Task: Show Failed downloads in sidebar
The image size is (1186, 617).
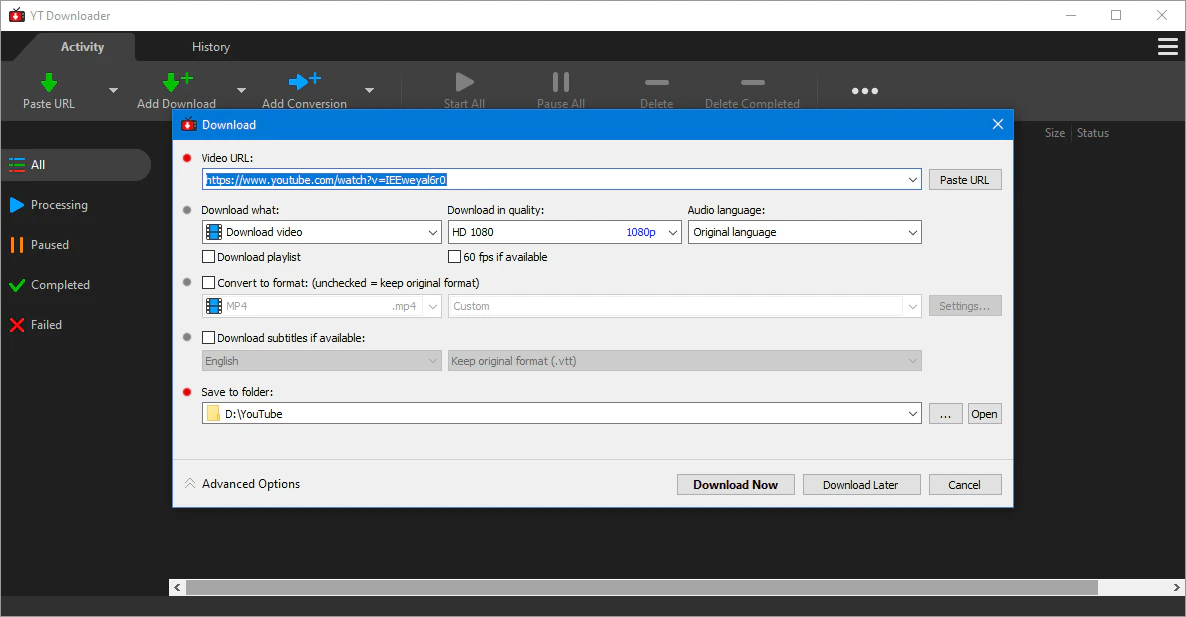Action: point(46,325)
